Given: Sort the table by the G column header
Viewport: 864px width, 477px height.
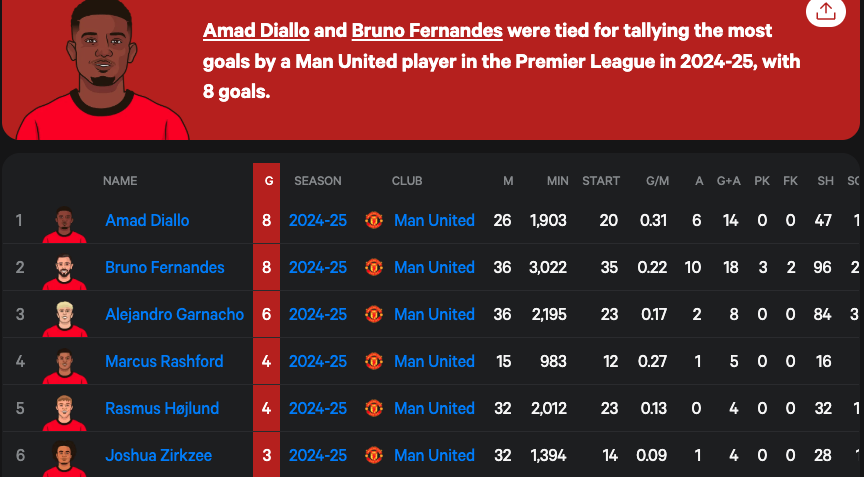Looking at the screenshot, I should point(268,181).
